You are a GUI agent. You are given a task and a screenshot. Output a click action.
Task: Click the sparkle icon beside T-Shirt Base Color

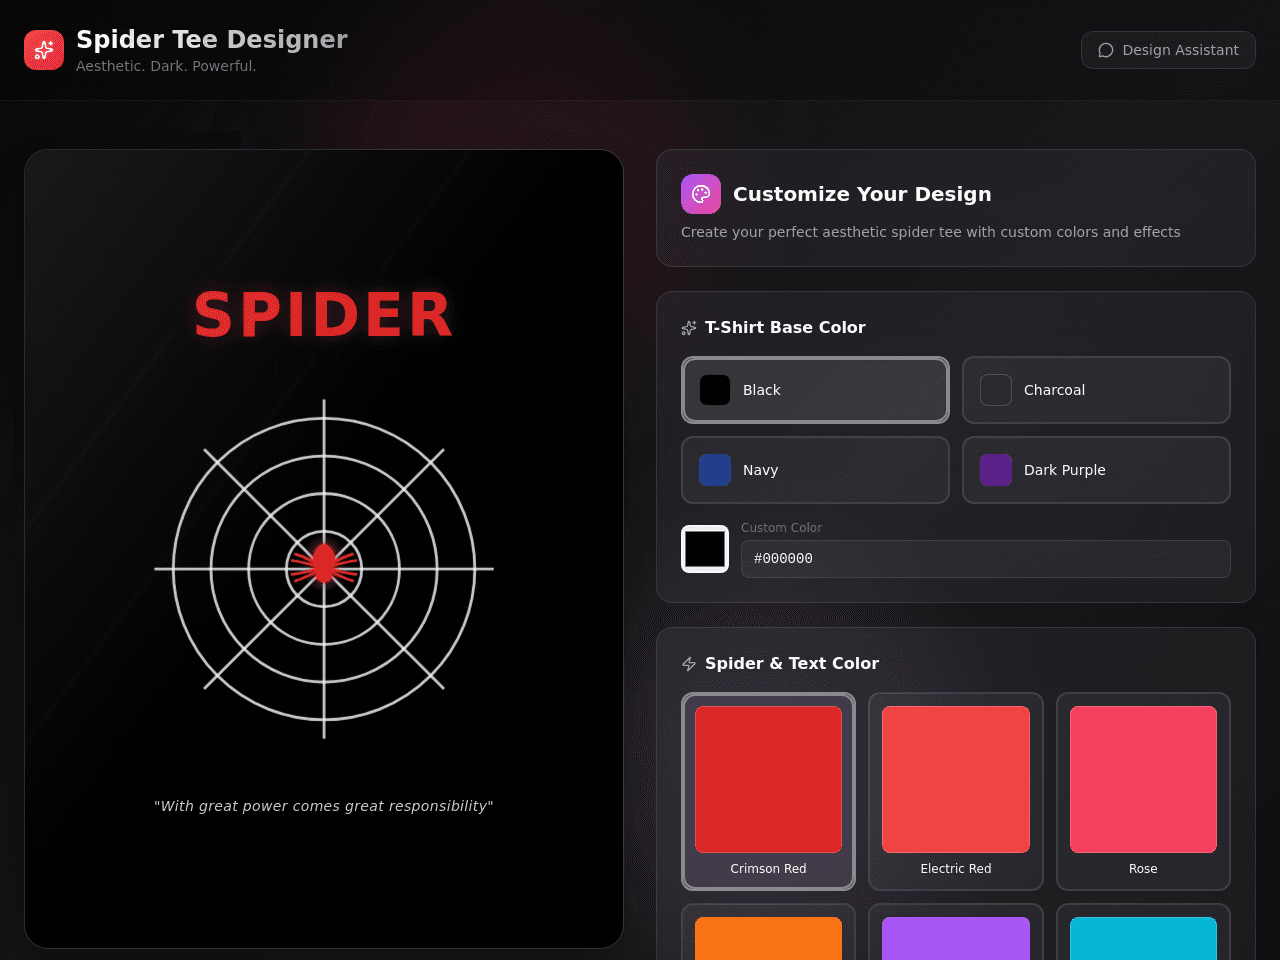point(689,328)
